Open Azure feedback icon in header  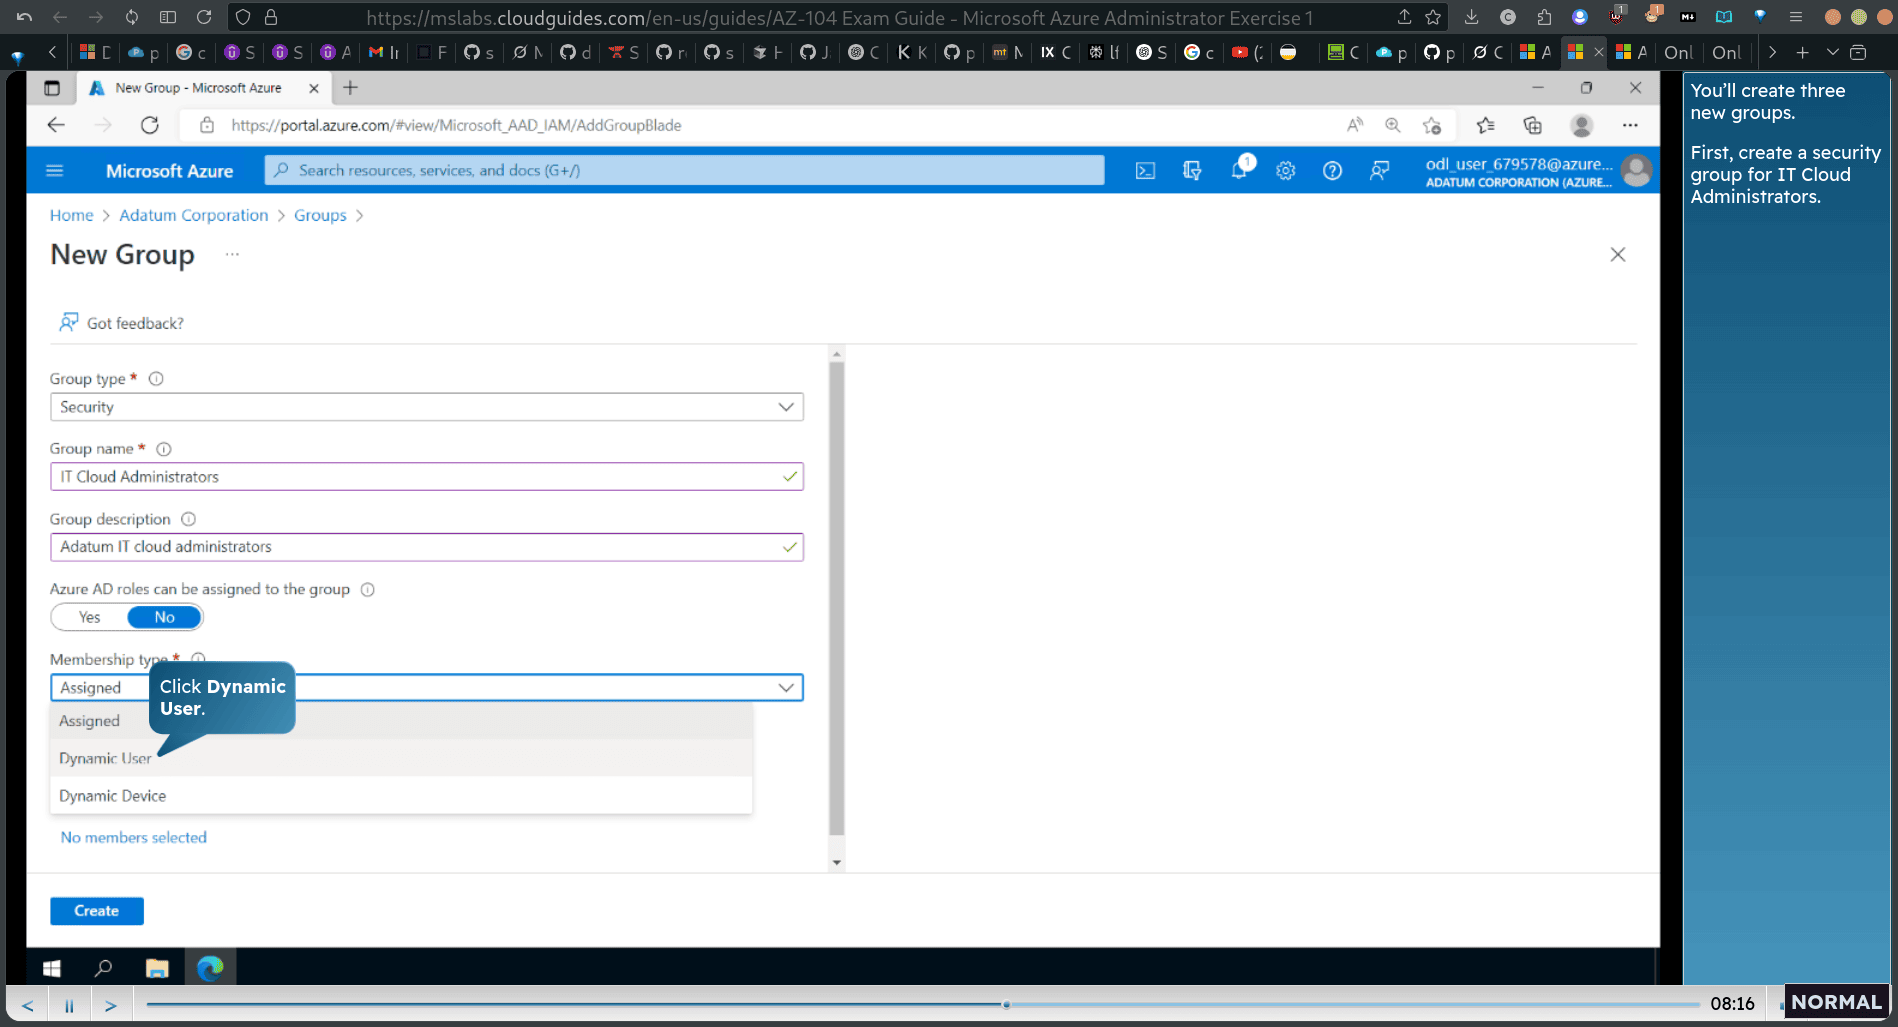point(1379,171)
